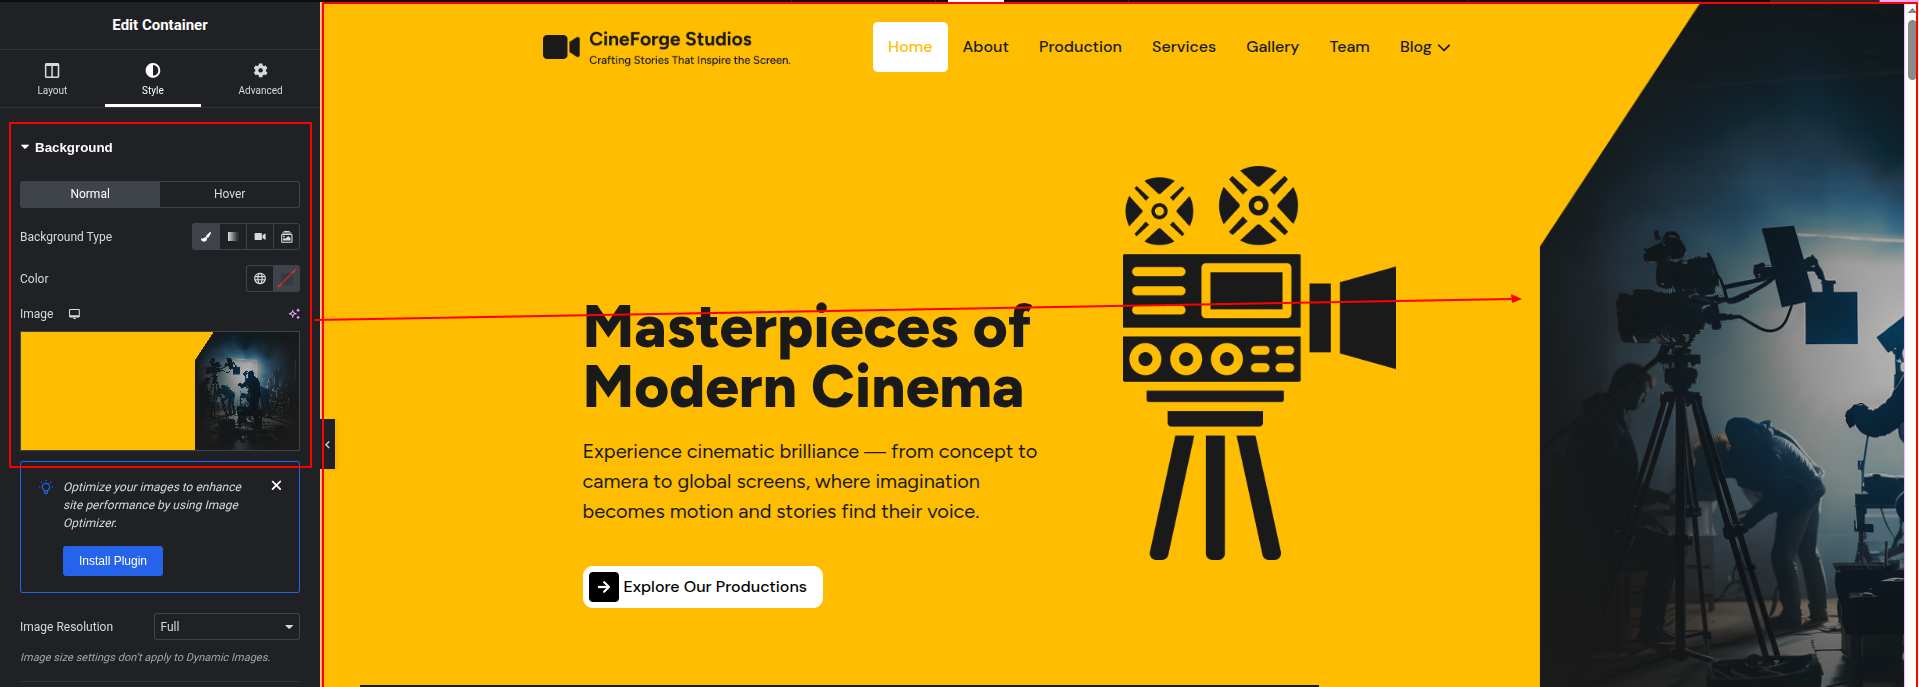The height and width of the screenshot is (687, 1919).
Task: Expand the Blog menu dropdown
Action: [1424, 47]
